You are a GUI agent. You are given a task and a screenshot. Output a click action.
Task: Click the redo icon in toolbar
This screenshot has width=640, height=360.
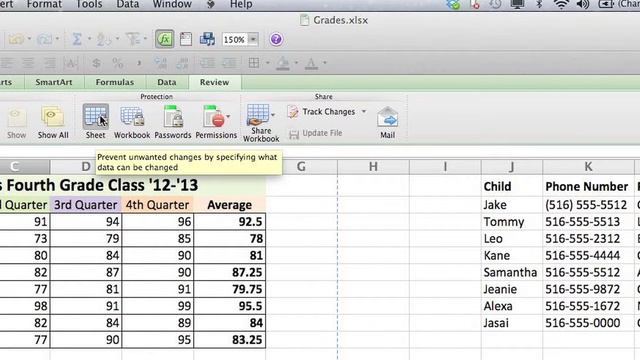click(44, 40)
